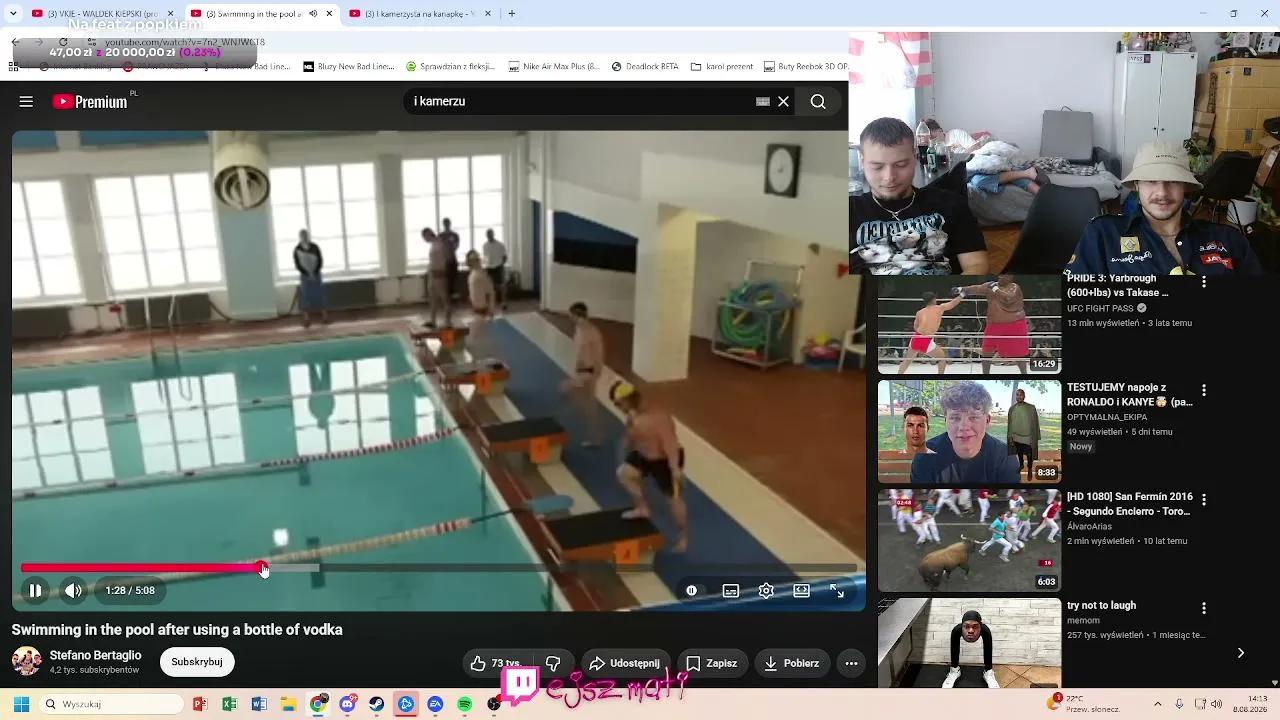
Task: Open Deadlock BETA bookmark
Action: 645,67
